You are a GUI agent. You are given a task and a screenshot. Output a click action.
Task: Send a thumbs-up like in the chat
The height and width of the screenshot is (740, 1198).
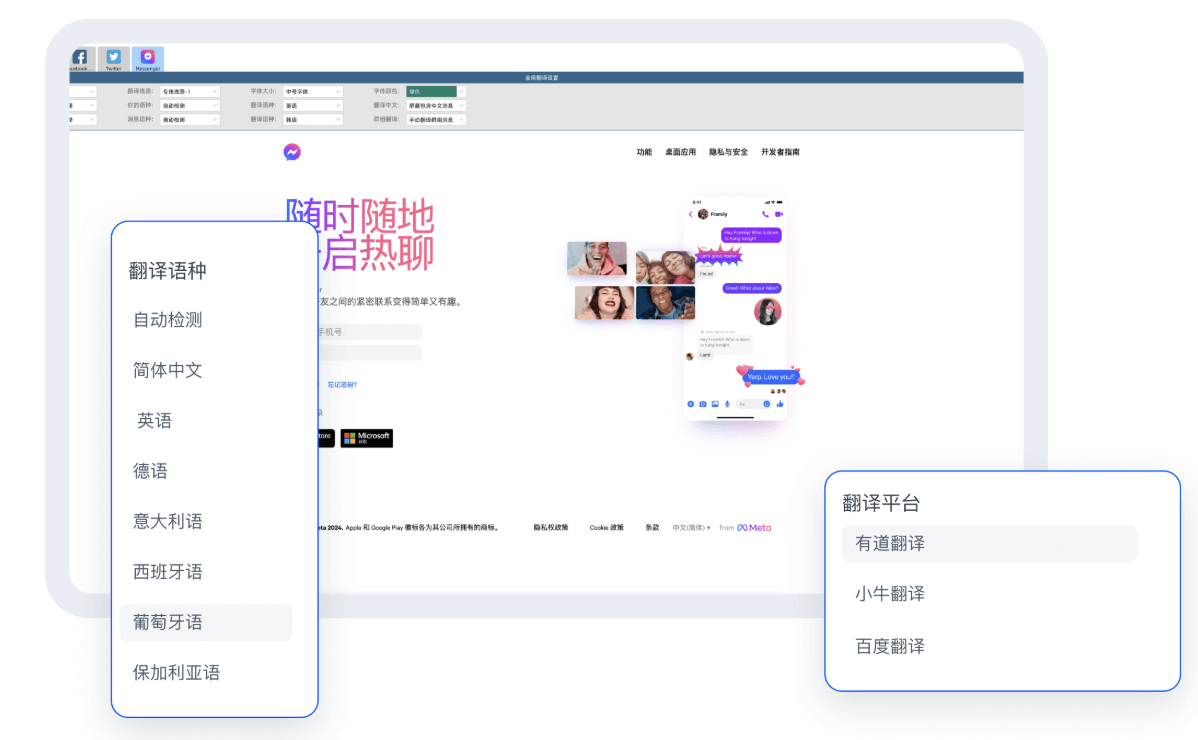click(x=780, y=403)
